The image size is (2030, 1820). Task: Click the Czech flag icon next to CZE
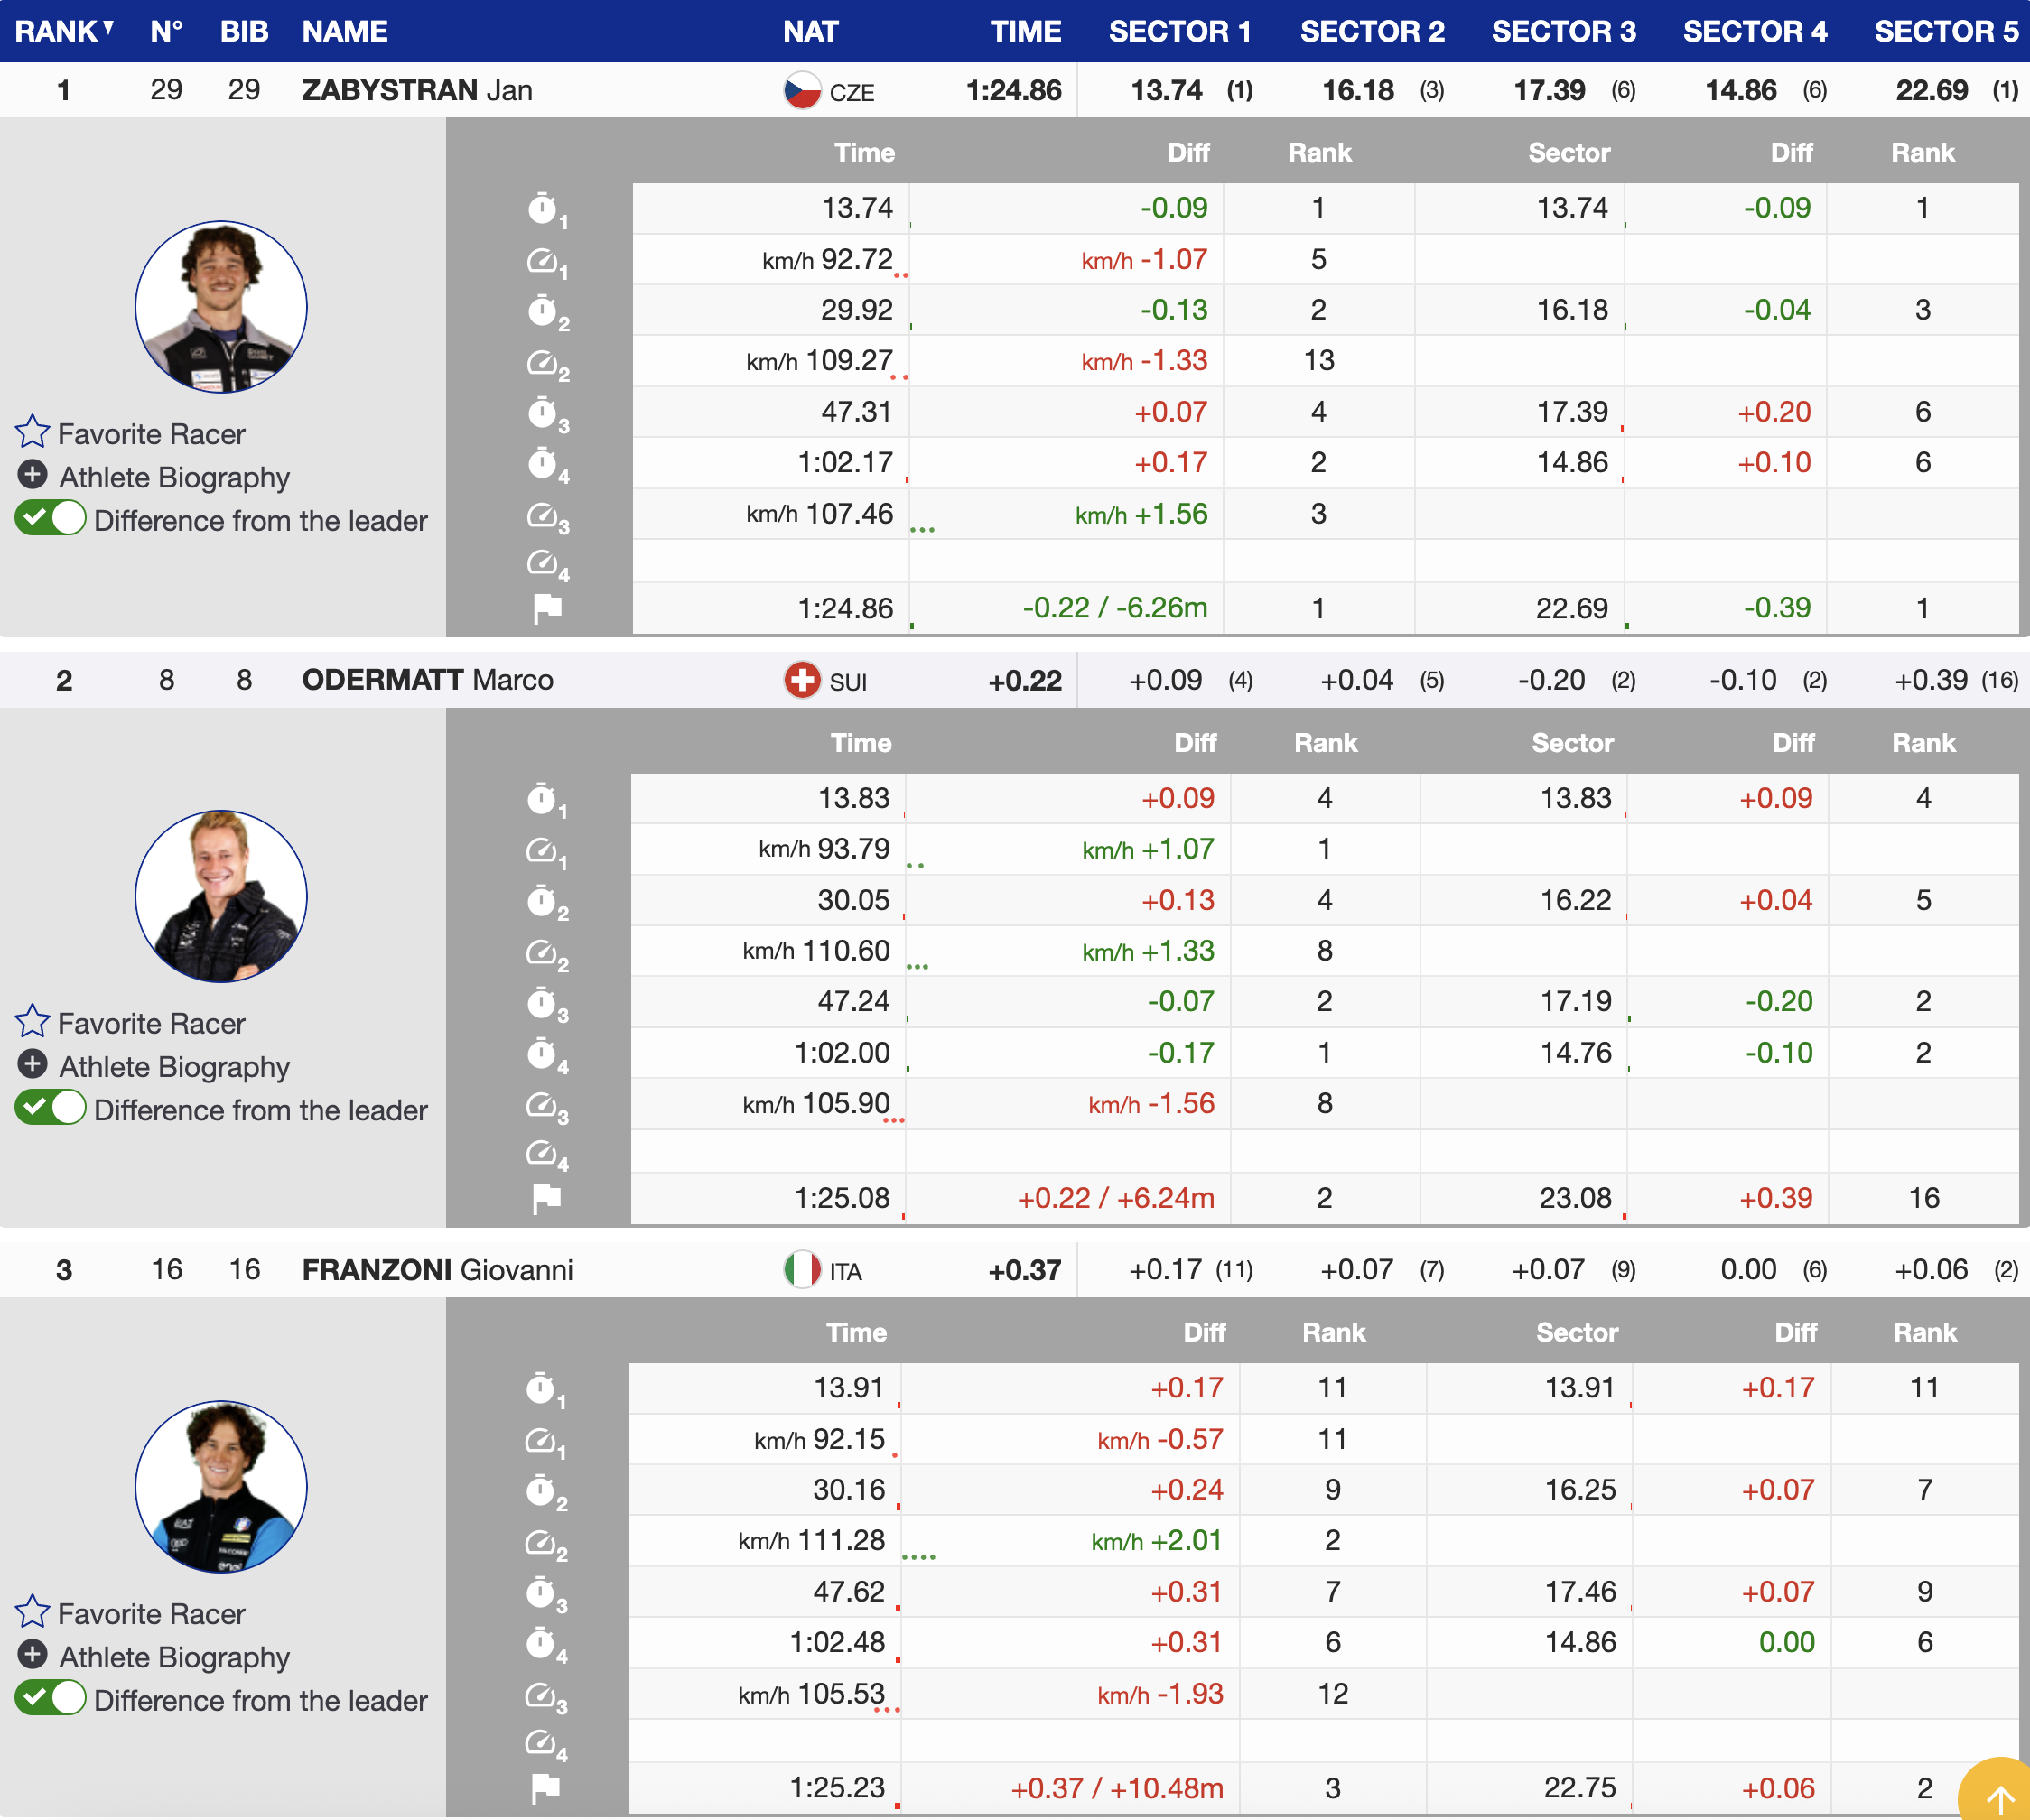pos(801,91)
